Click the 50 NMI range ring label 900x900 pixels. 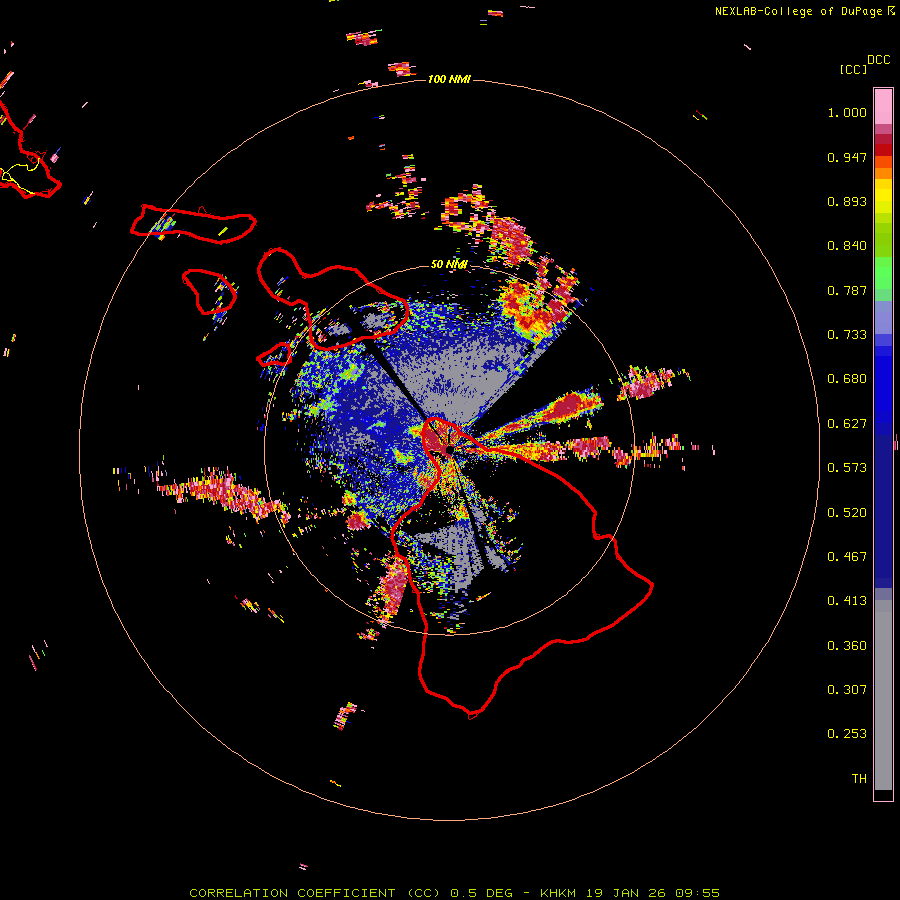coord(449,264)
